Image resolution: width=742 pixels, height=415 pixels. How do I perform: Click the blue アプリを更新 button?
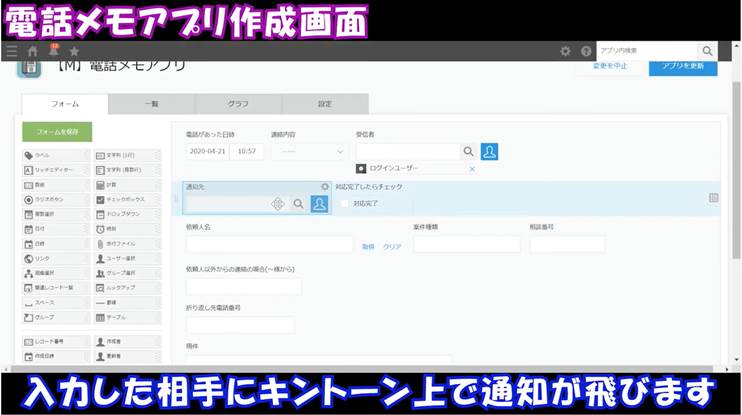(x=683, y=66)
